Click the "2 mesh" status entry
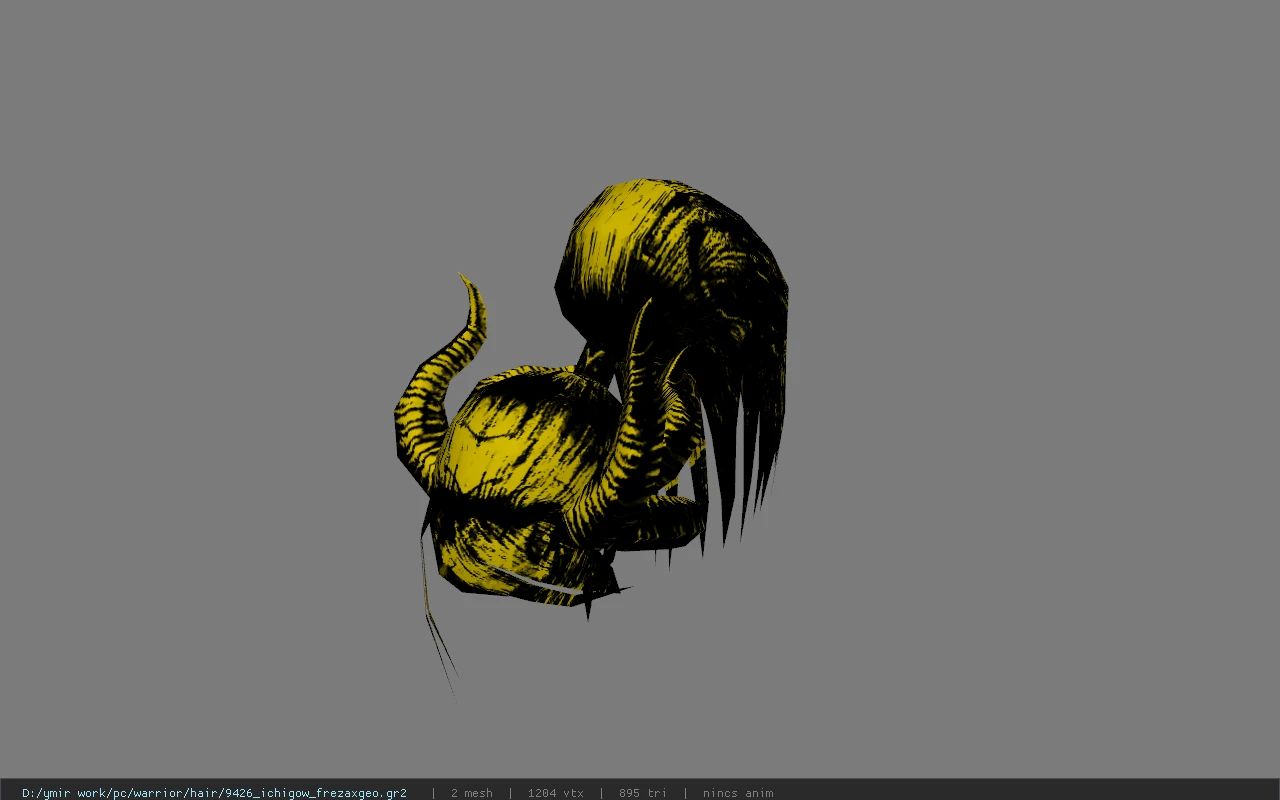1280x800 pixels. click(x=471, y=793)
